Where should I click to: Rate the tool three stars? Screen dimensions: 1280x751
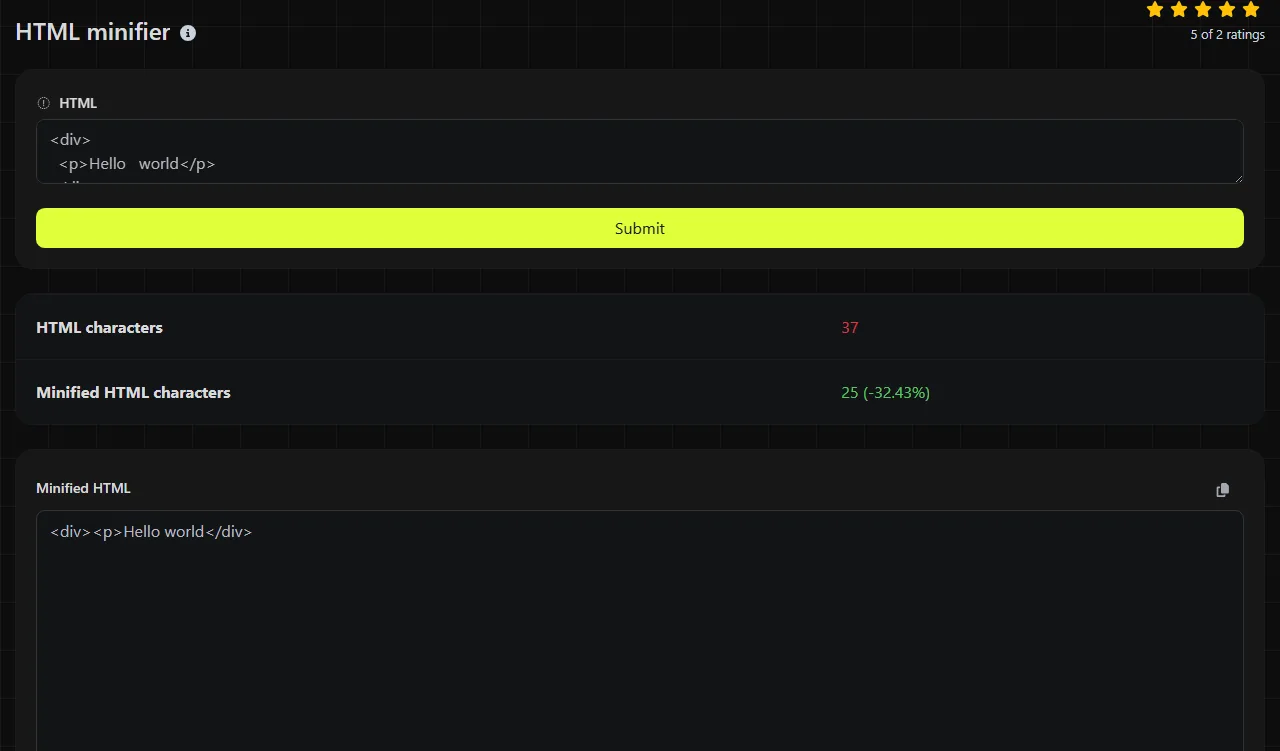pyautogui.click(x=1203, y=10)
